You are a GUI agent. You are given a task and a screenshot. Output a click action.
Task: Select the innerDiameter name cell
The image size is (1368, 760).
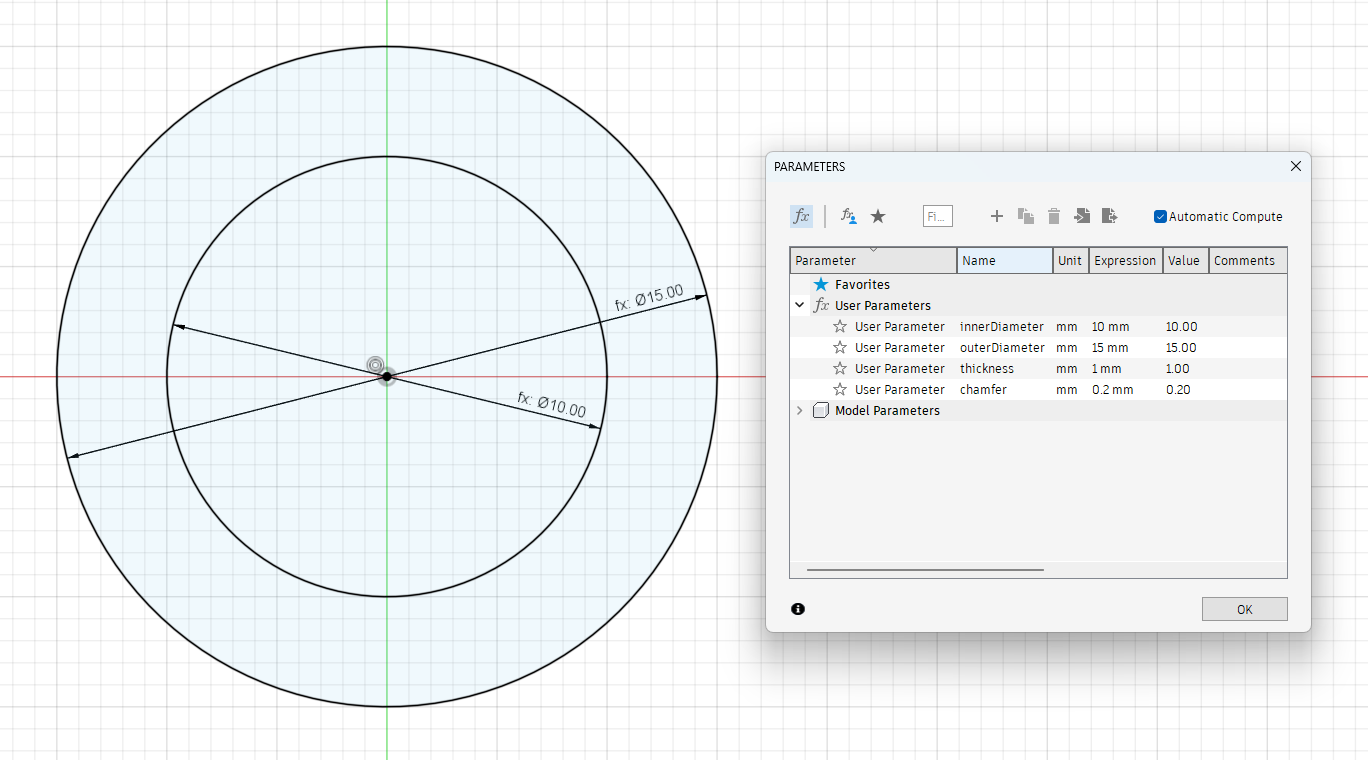pos(1004,327)
